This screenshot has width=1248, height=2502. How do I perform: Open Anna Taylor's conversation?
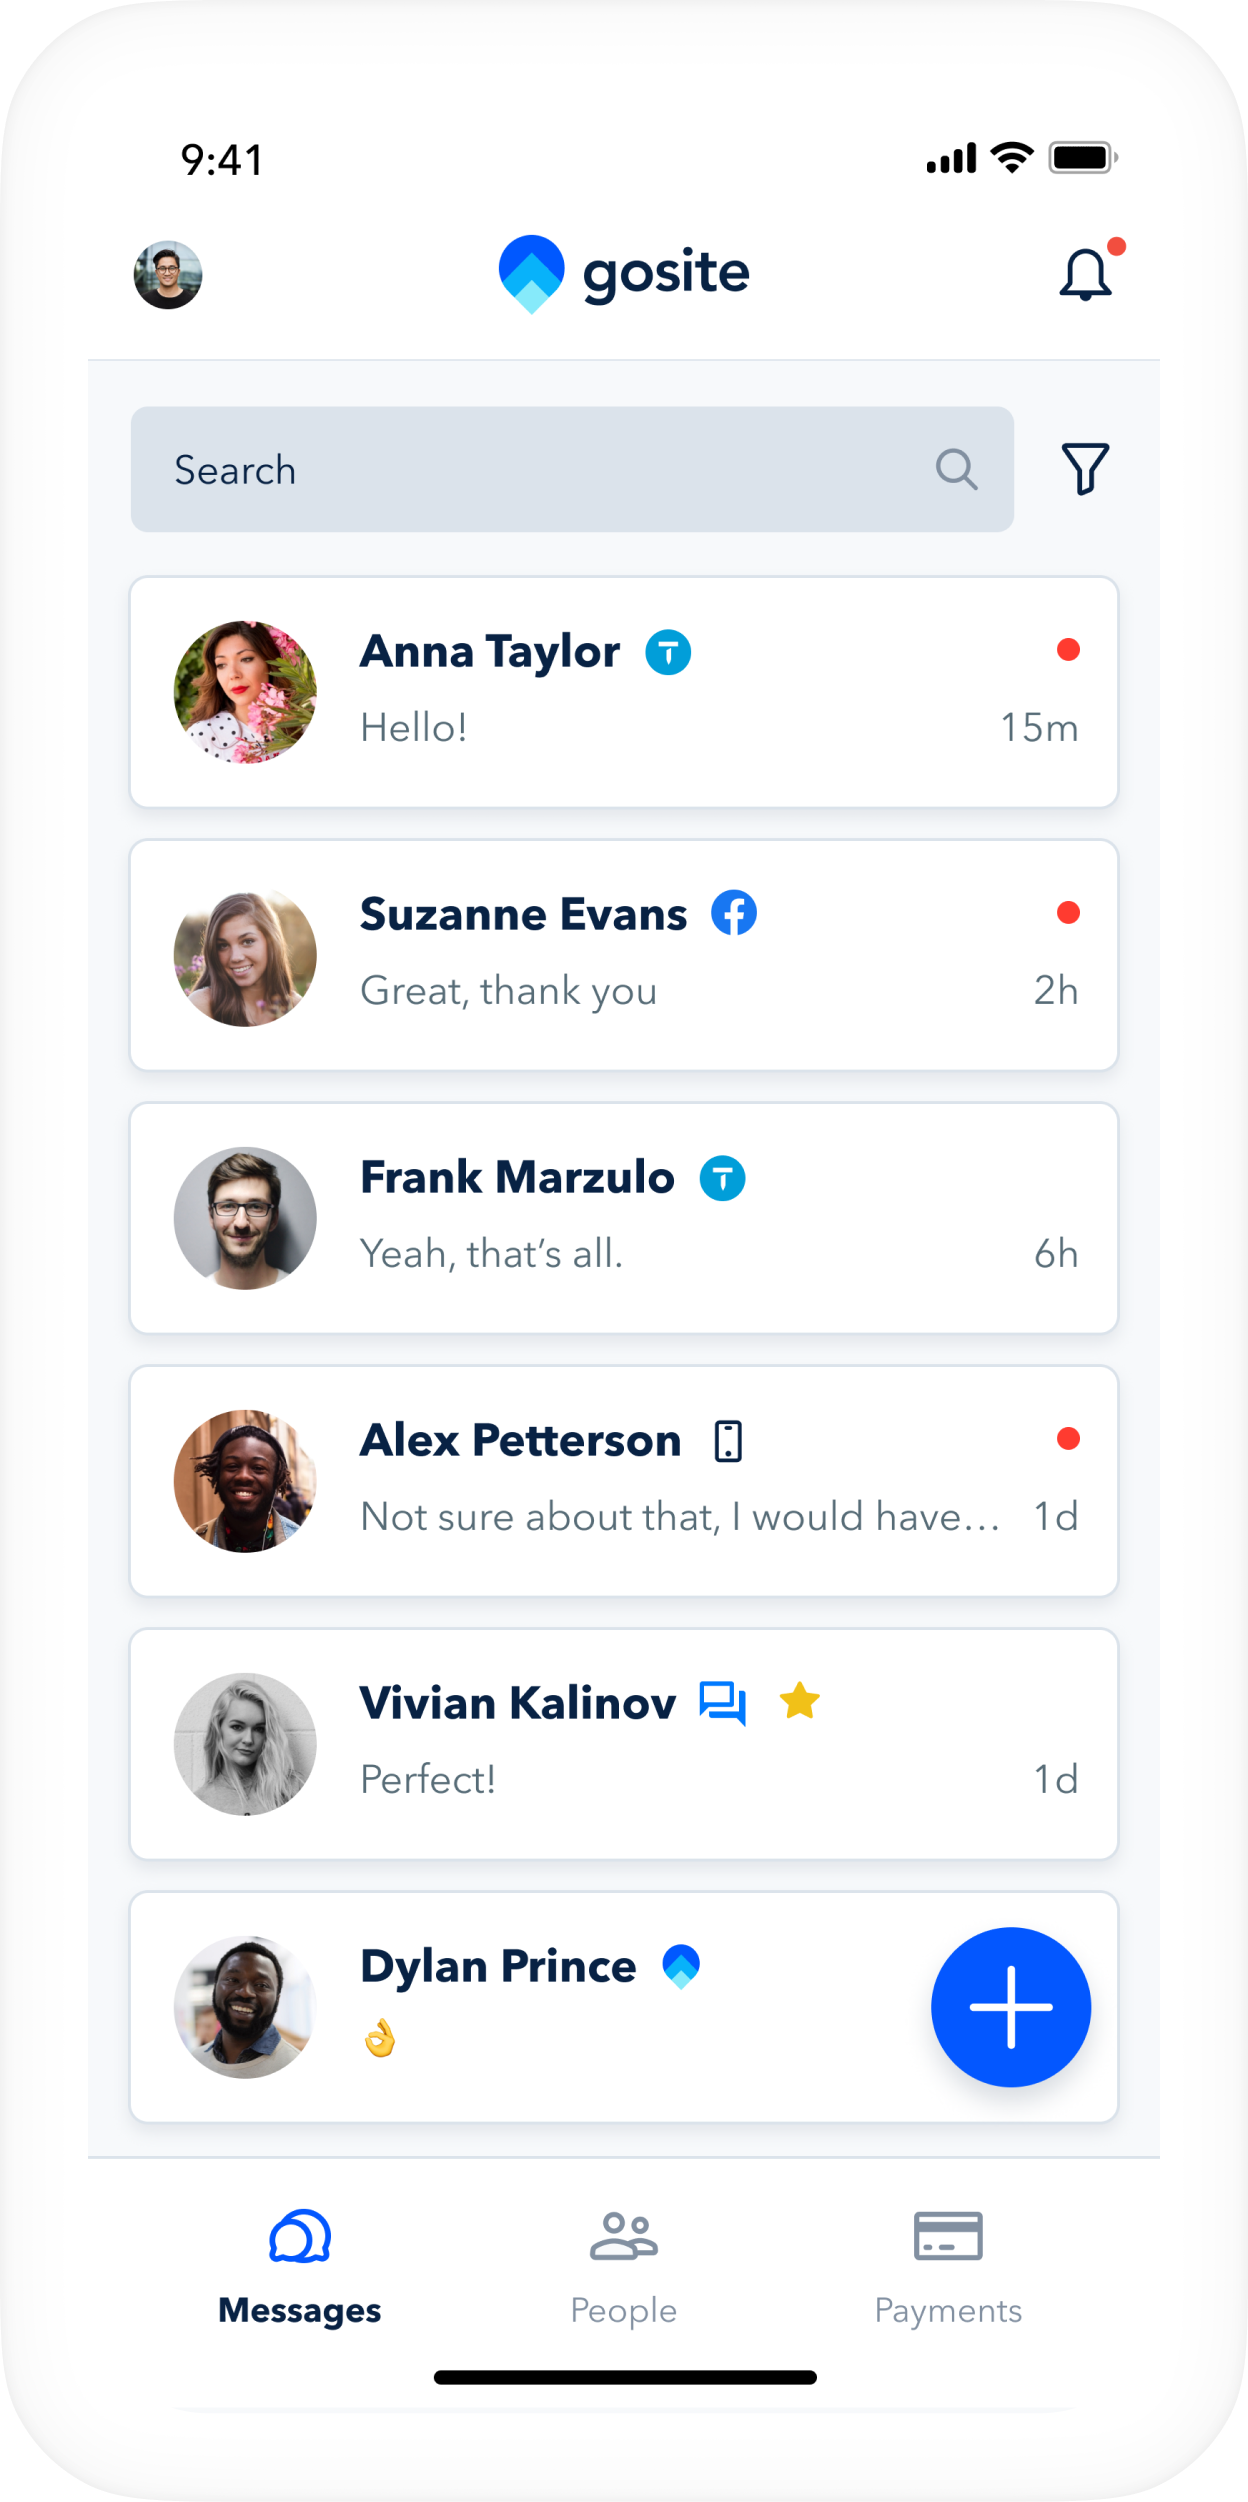623,692
